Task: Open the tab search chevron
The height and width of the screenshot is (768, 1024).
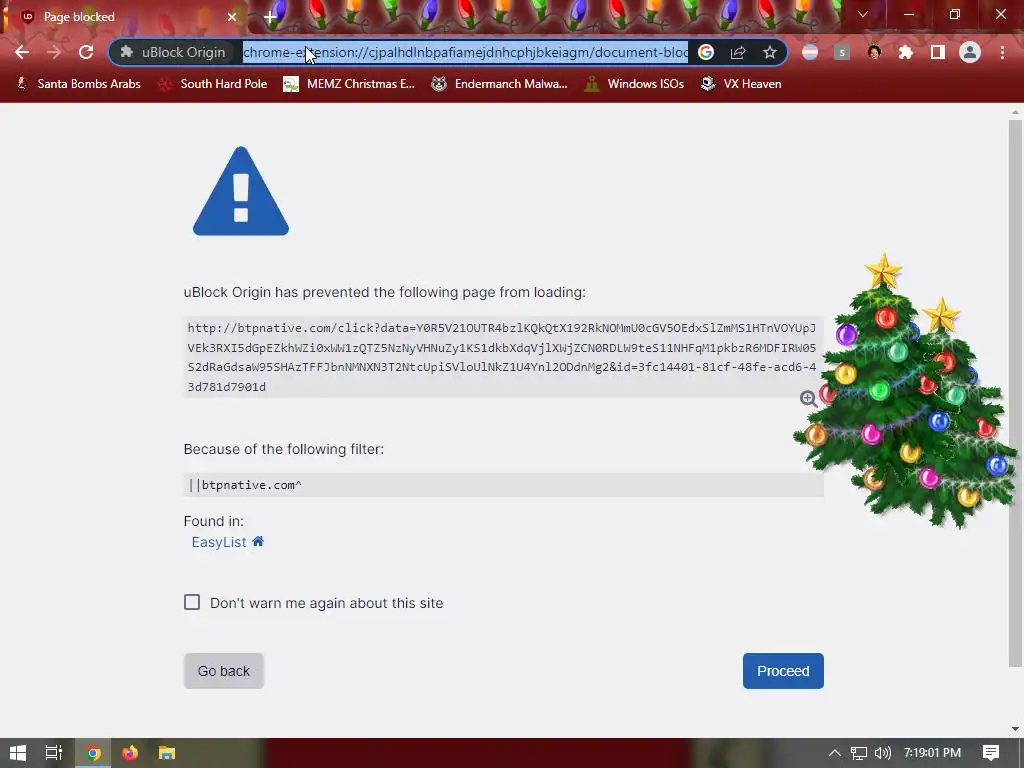Action: click(x=863, y=14)
